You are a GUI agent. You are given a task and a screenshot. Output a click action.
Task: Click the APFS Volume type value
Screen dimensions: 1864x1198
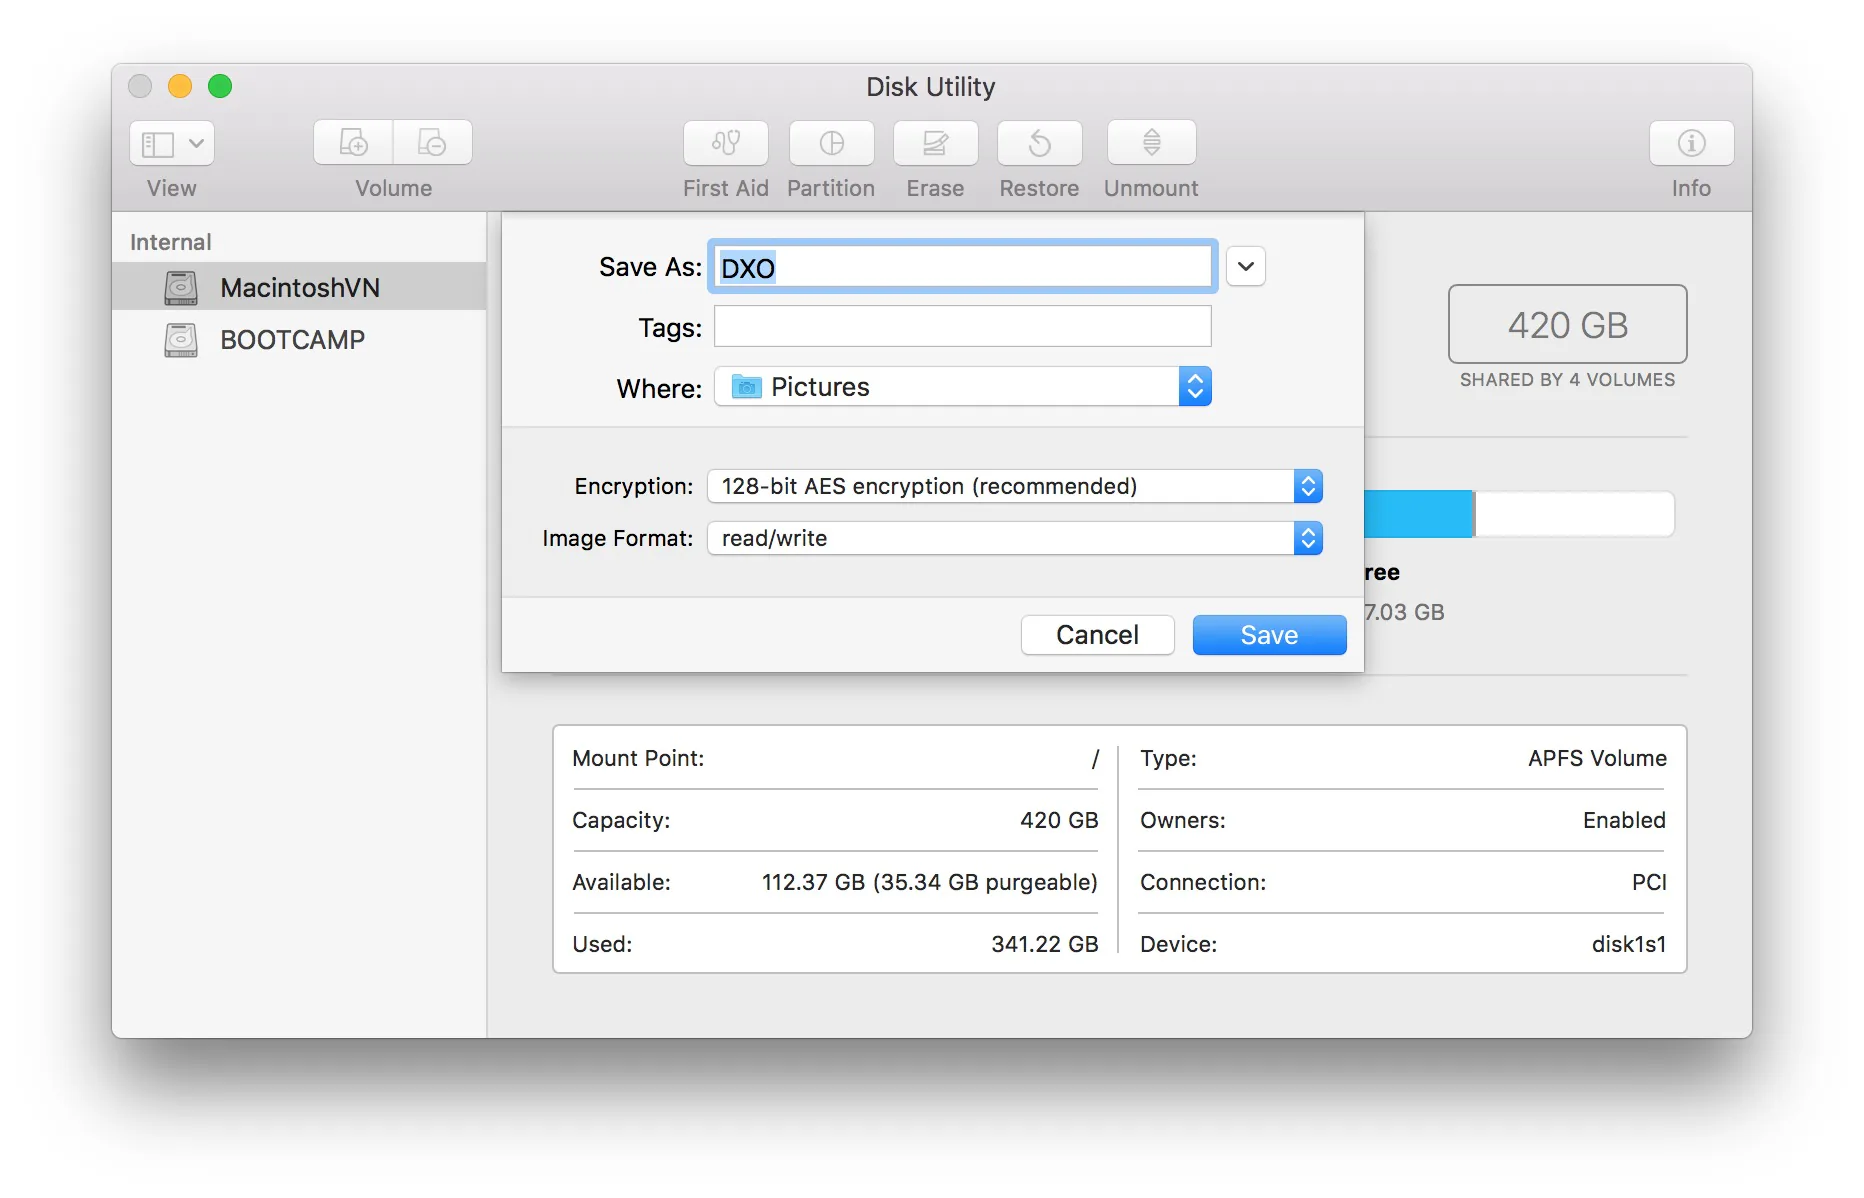pos(1597,758)
